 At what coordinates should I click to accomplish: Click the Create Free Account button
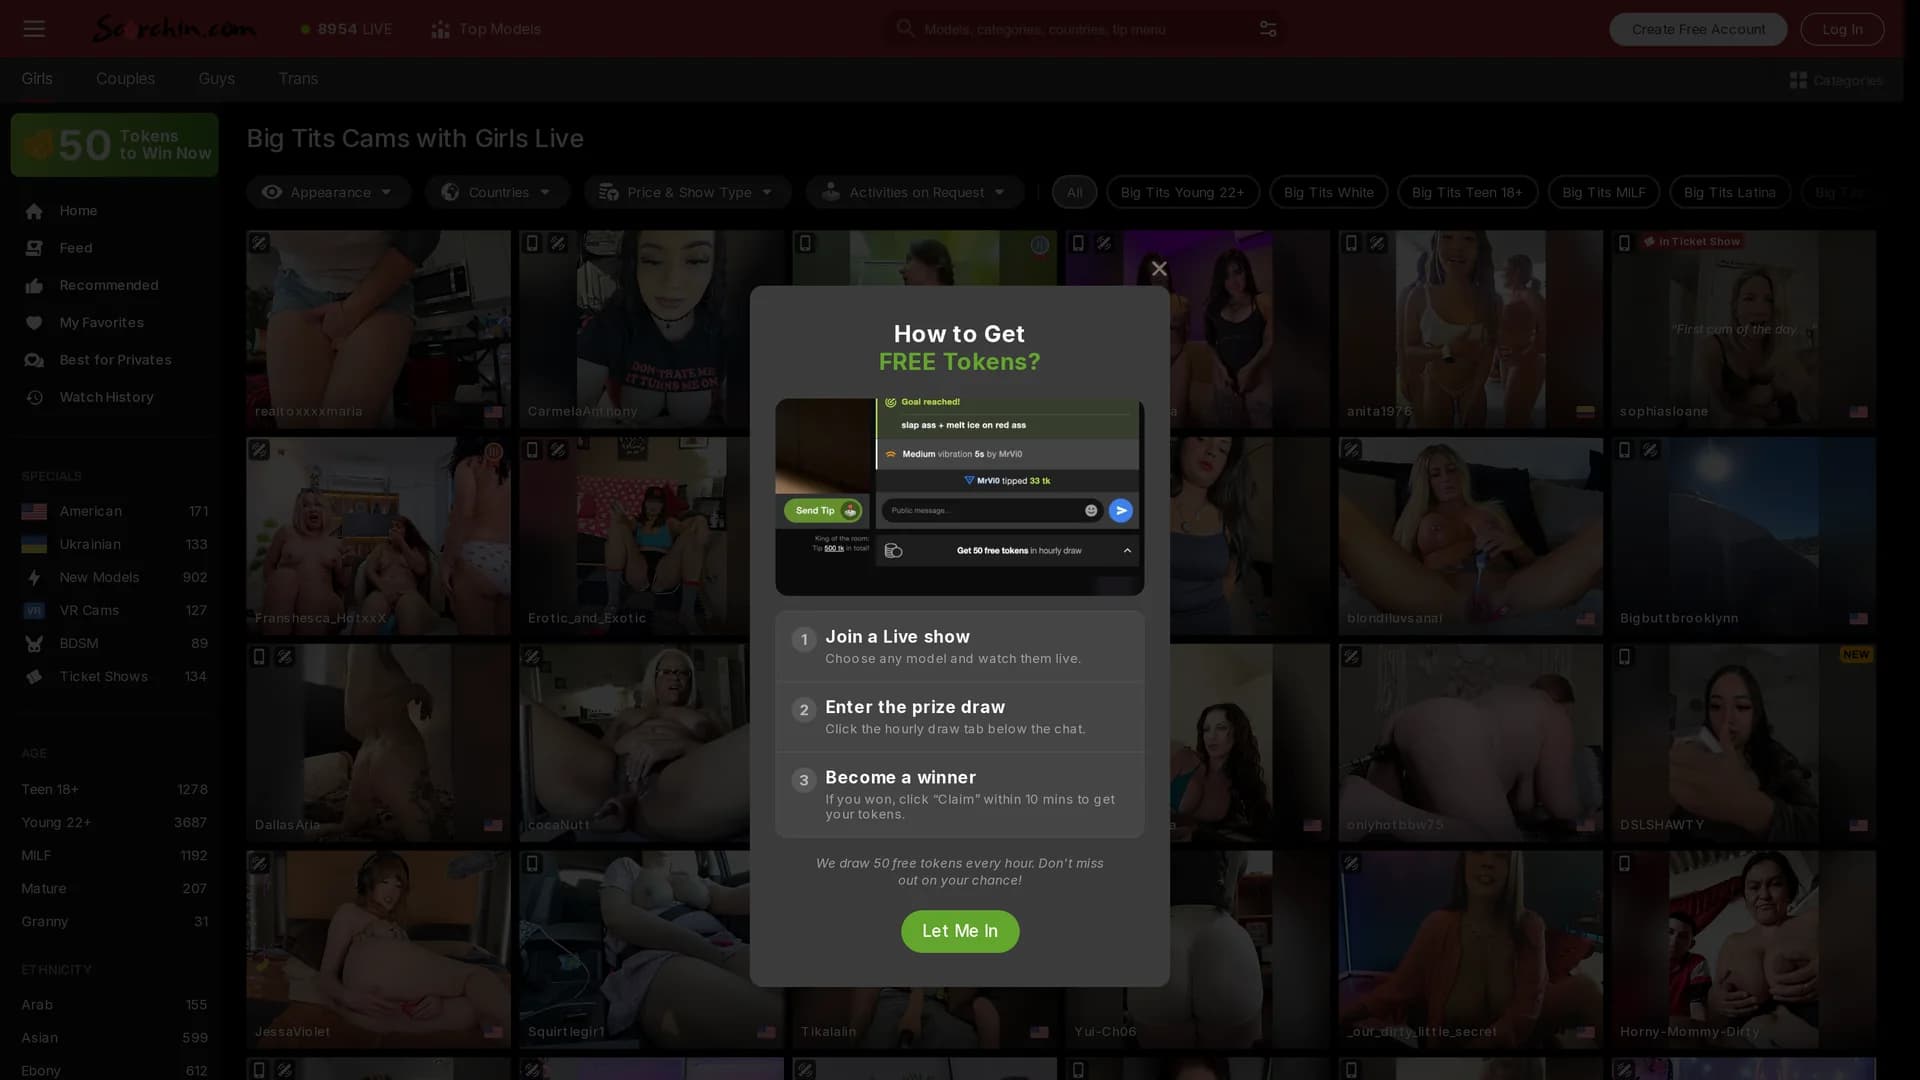point(1698,29)
